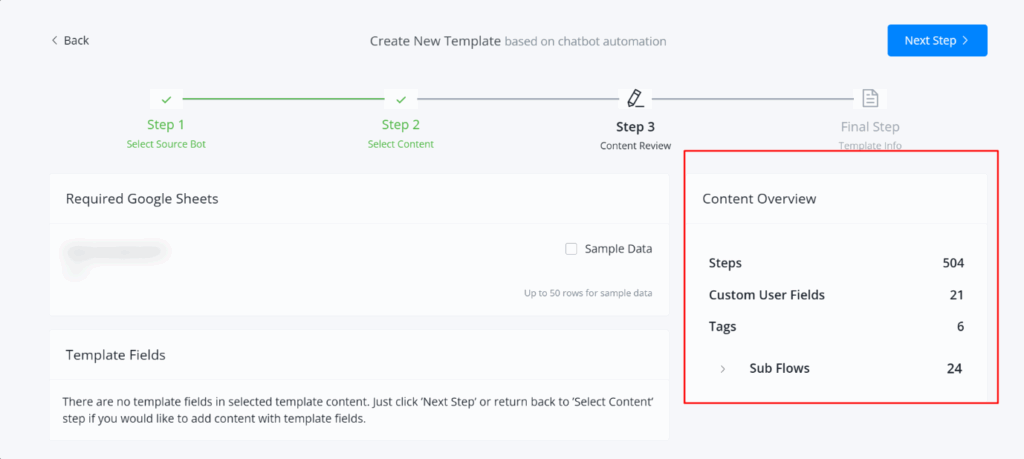1024x459 pixels.
Task: Click the Final Step document icon
Action: [x=870, y=98]
